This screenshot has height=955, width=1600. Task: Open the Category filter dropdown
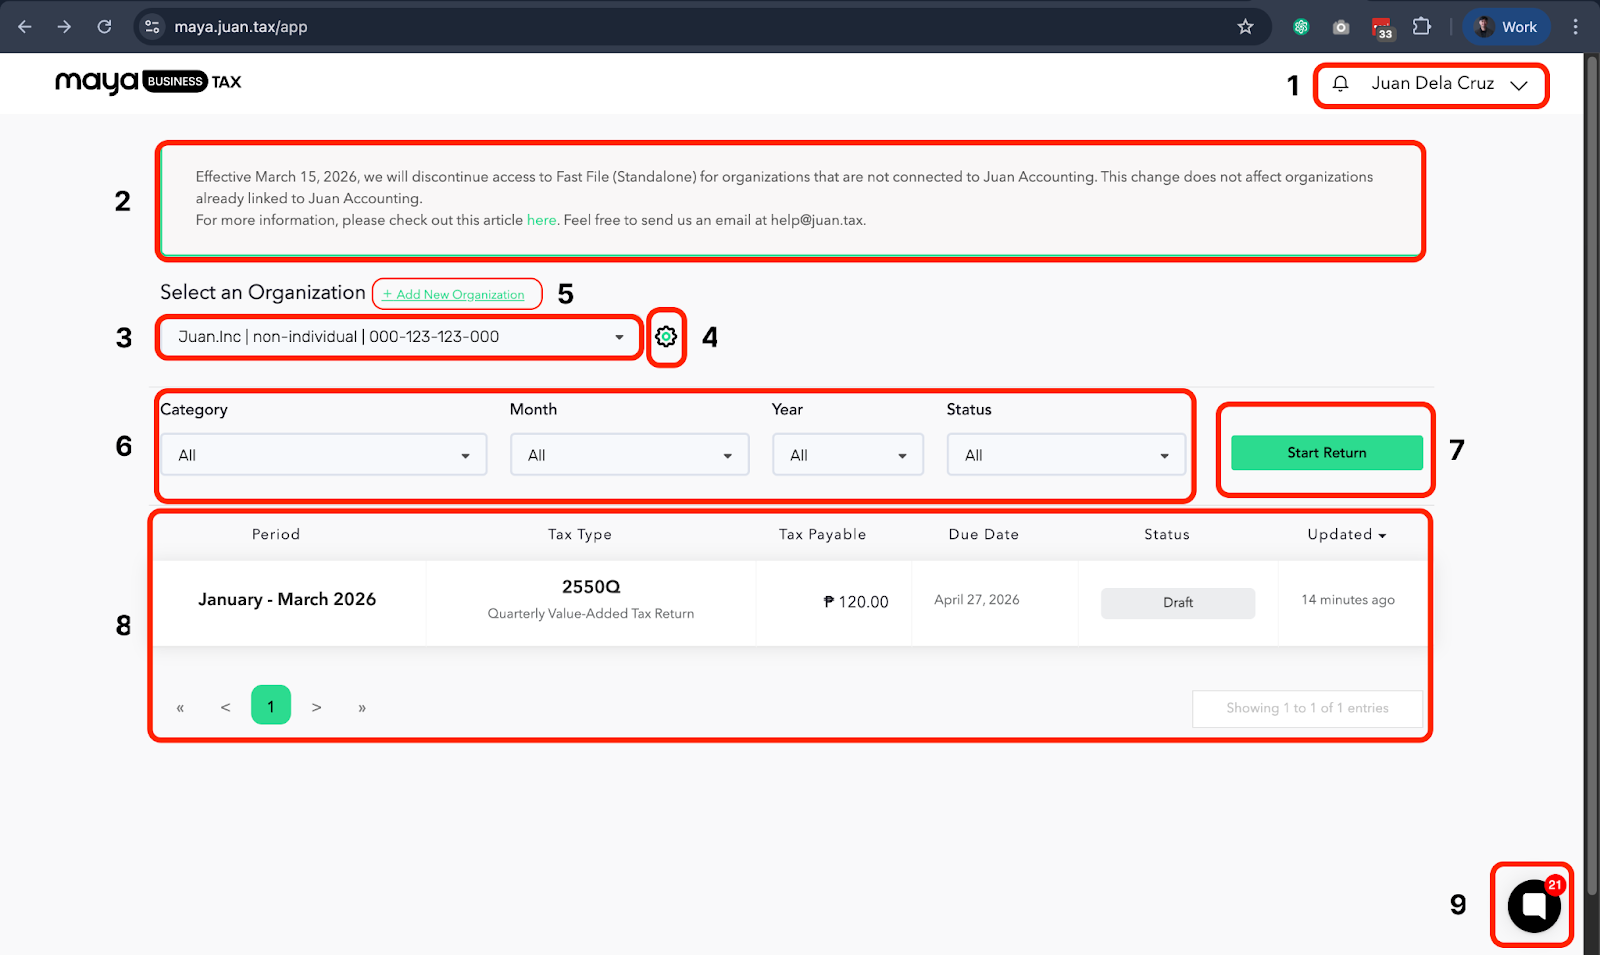[324, 455]
